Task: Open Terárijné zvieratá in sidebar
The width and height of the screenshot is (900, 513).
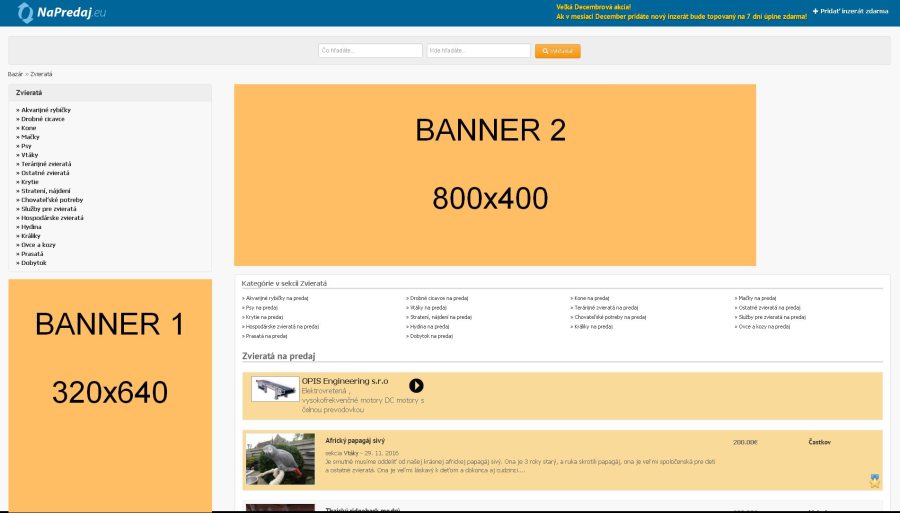Action: tap(46, 164)
